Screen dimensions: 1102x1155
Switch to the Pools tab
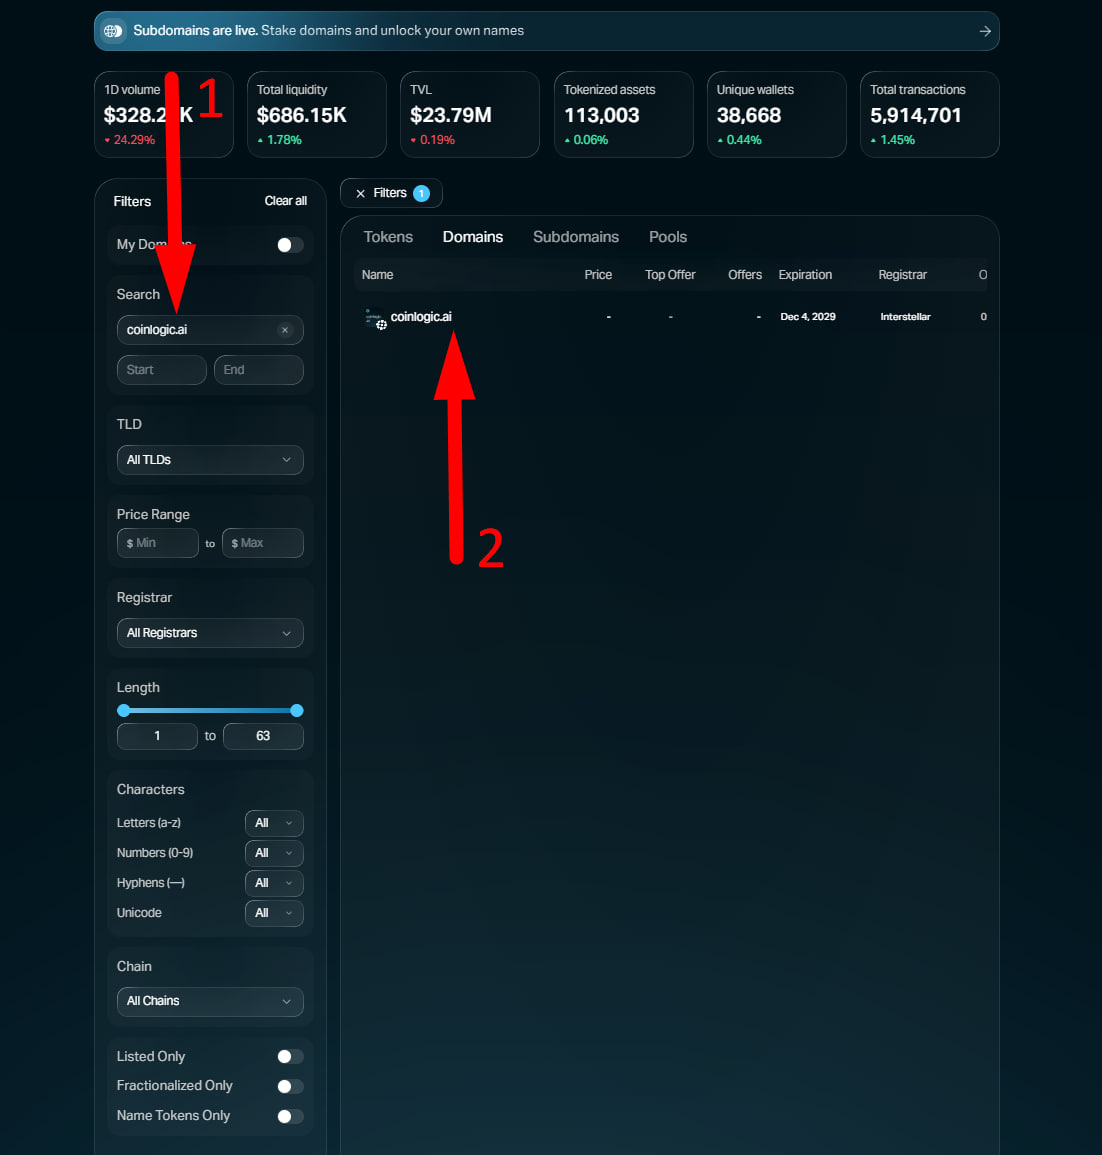pos(667,237)
